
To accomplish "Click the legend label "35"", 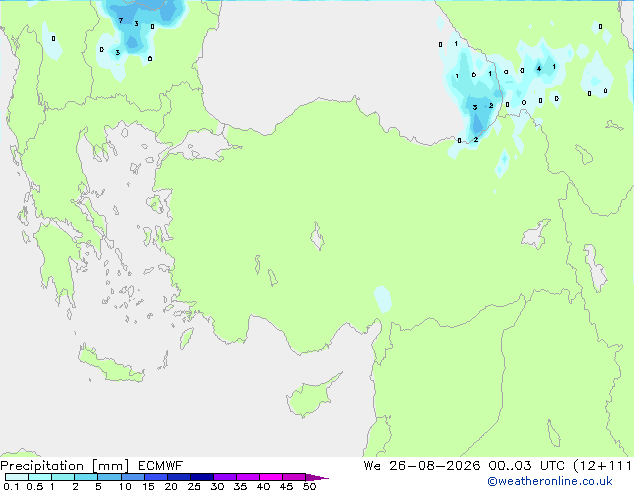I will point(240,486).
